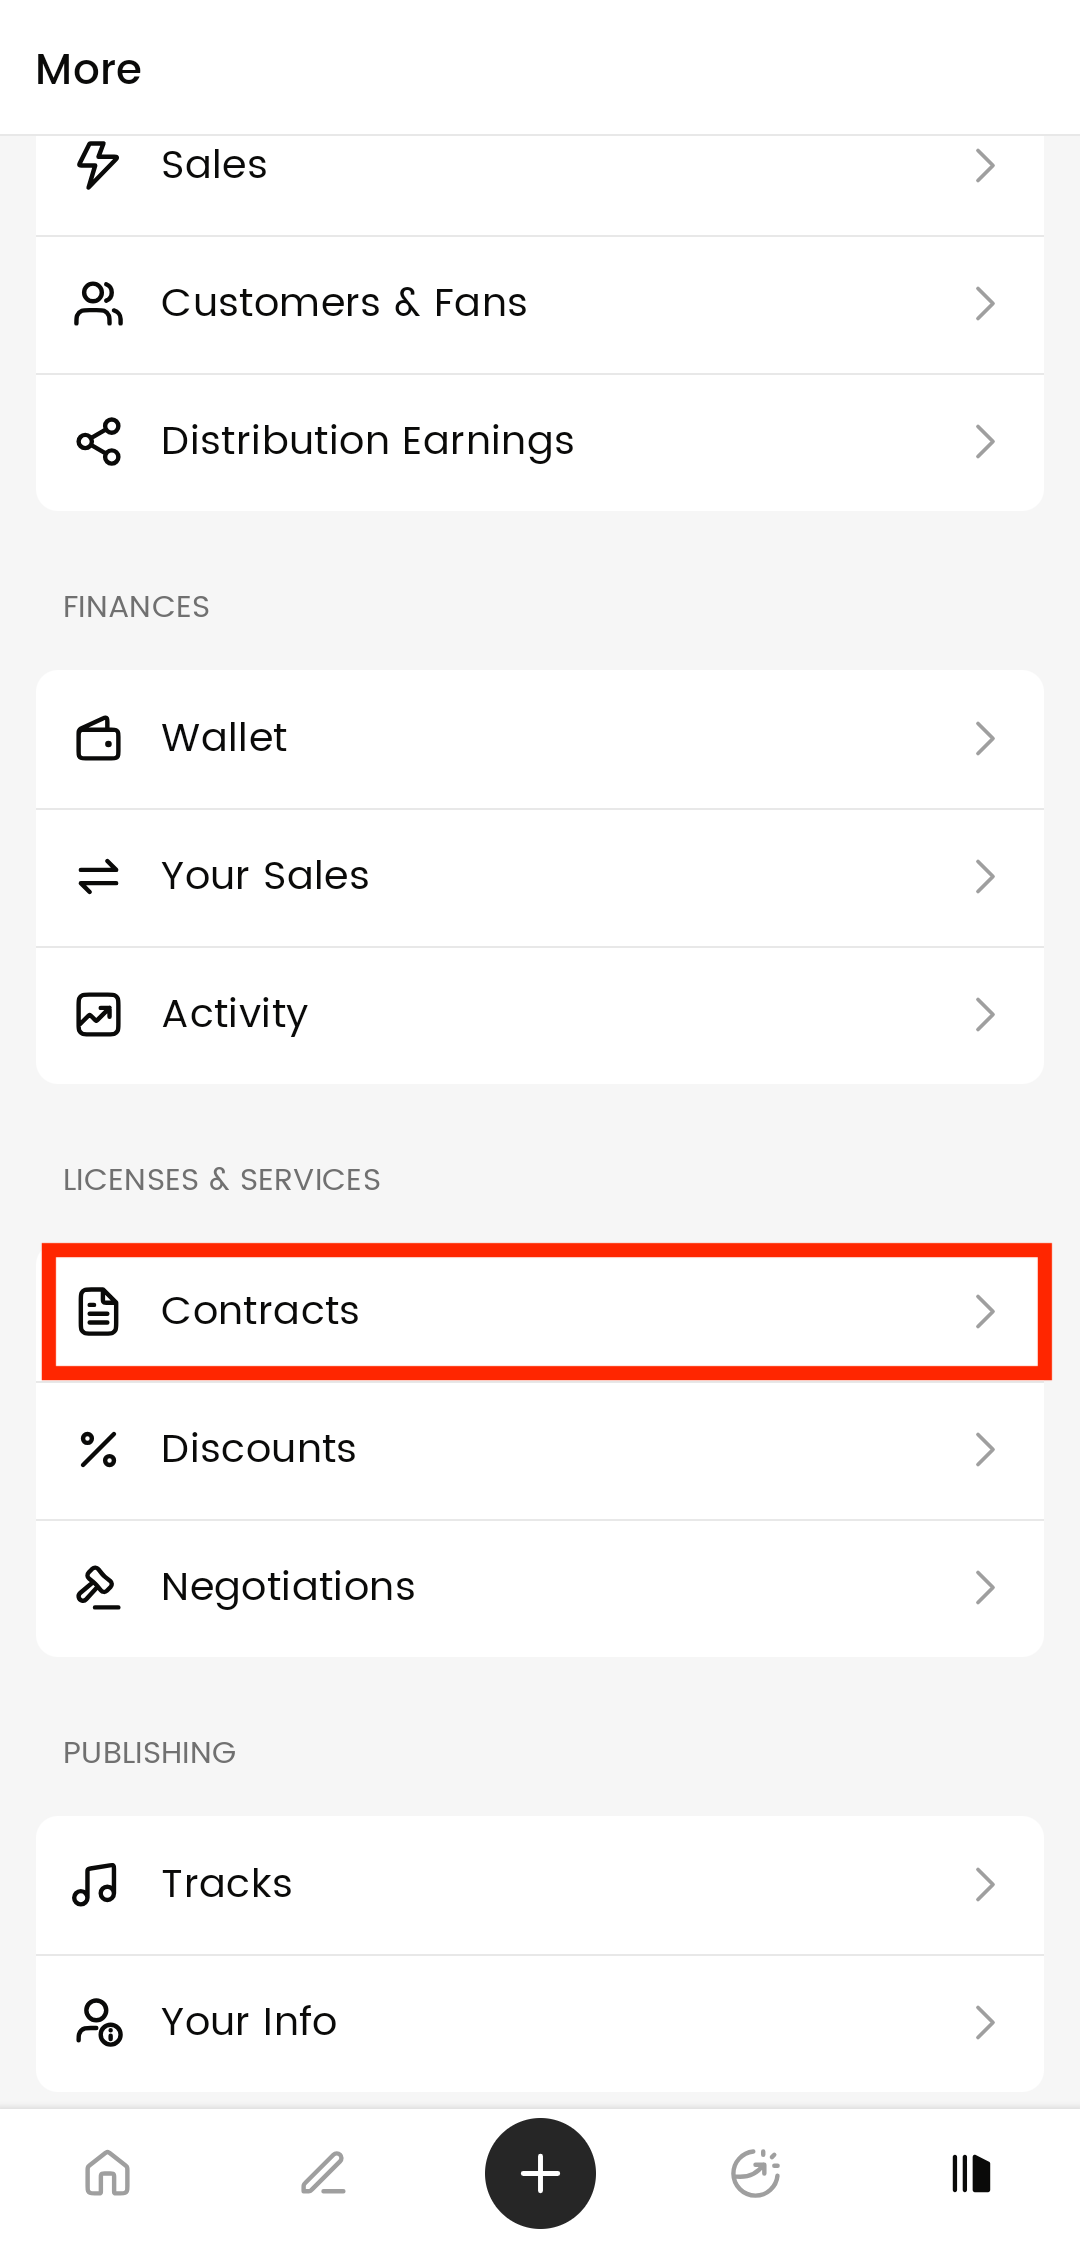Expand the Your Info chevron arrow
The width and height of the screenshot is (1080, 2250).
point(985,2022)
